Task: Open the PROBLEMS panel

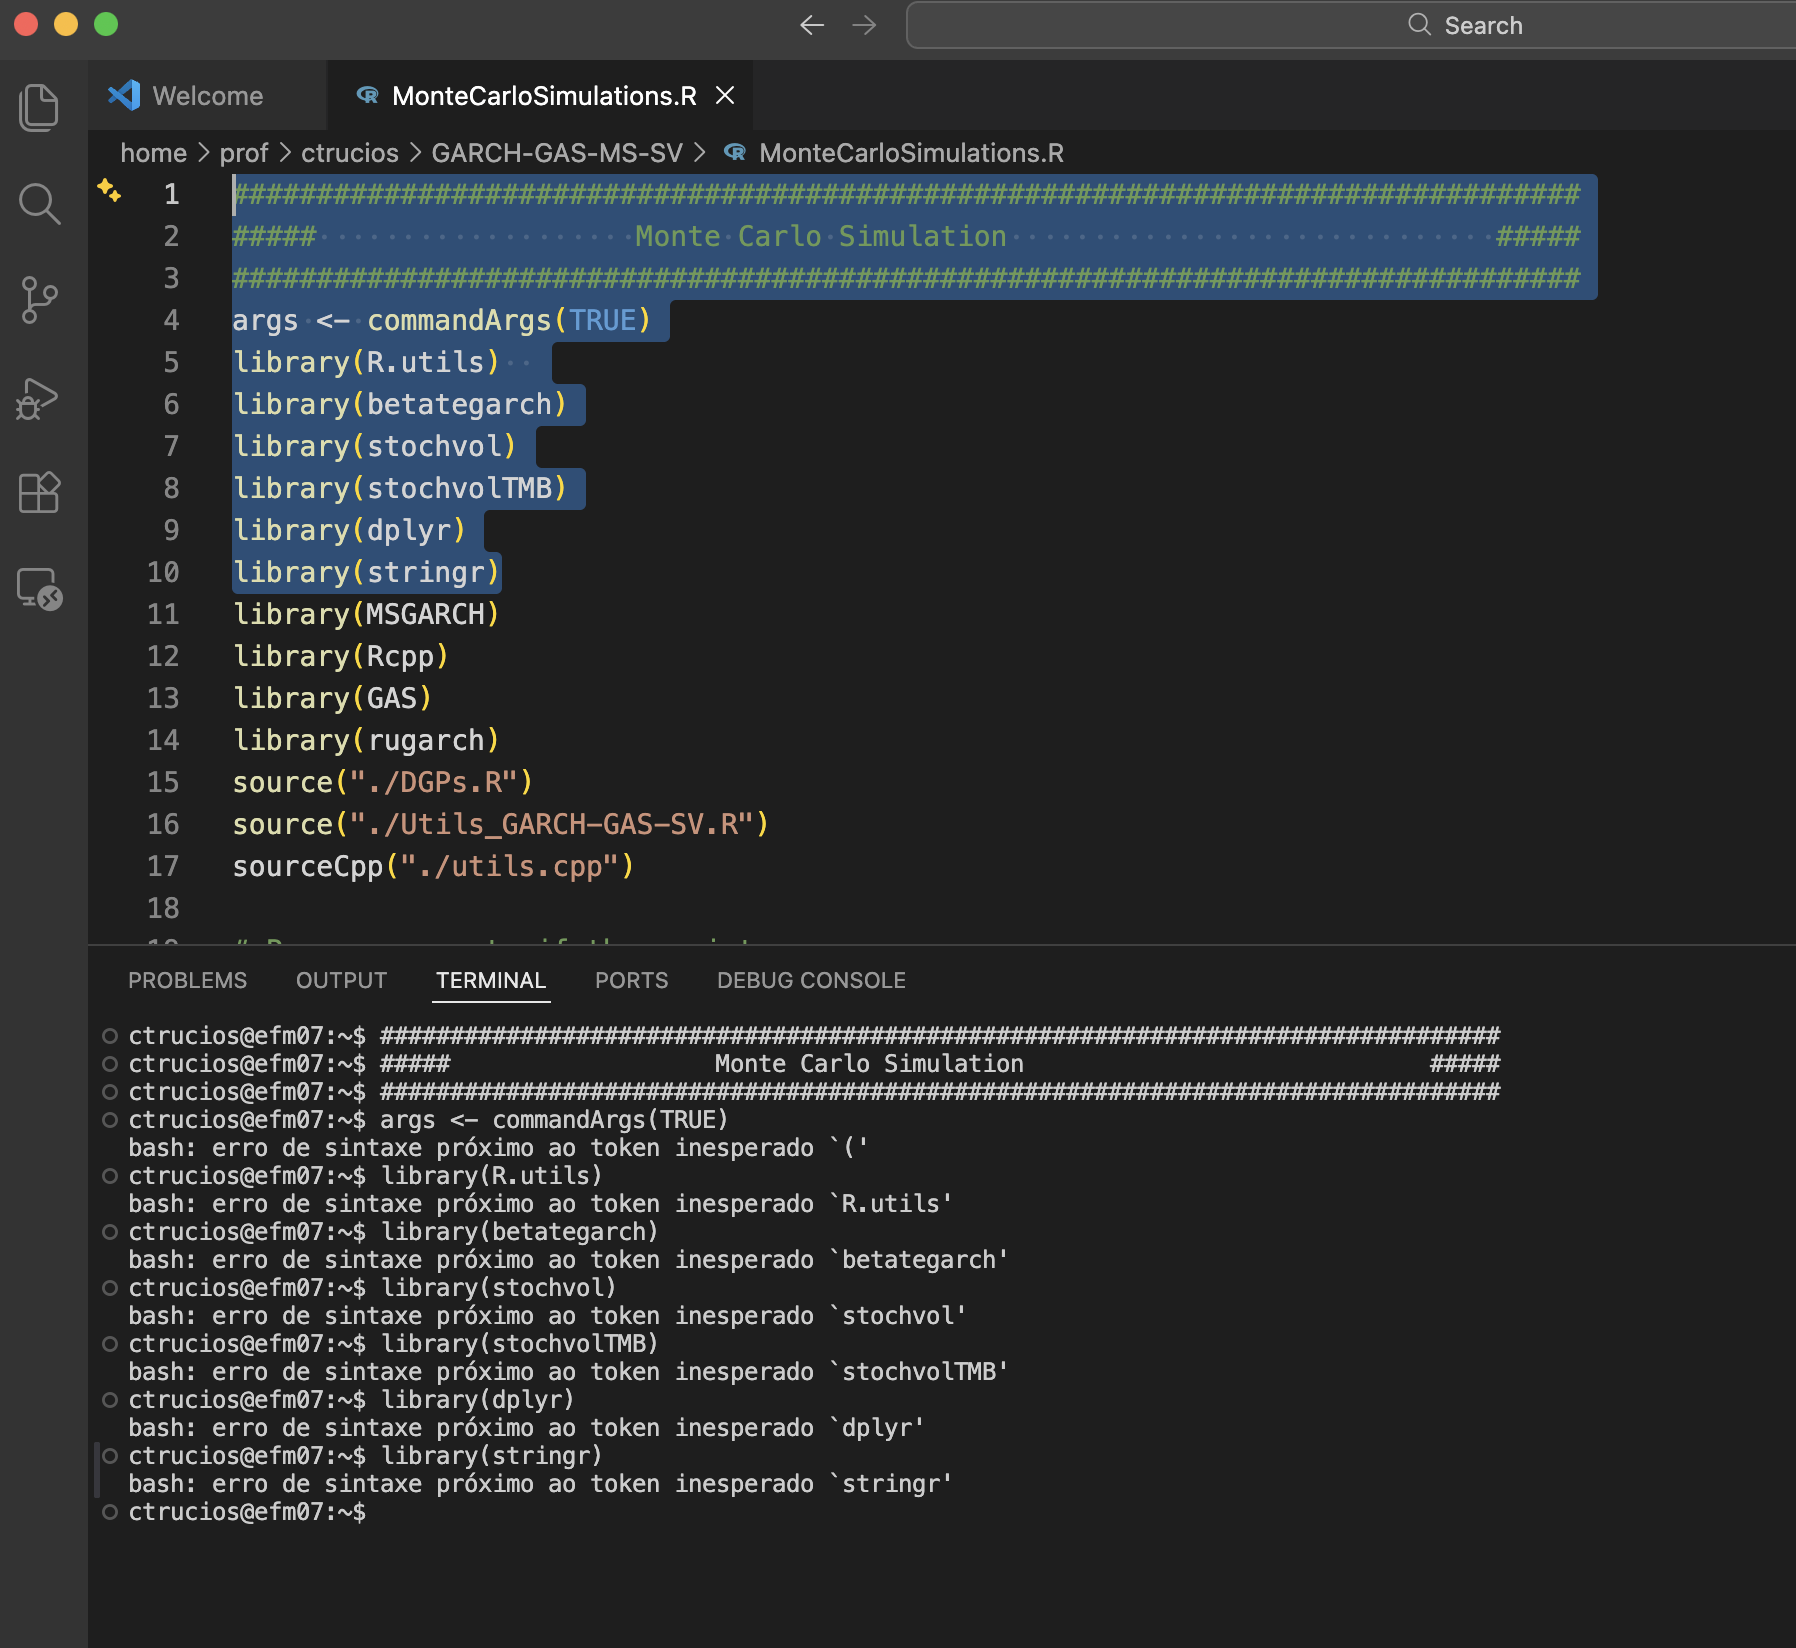Action: [187, 980]
